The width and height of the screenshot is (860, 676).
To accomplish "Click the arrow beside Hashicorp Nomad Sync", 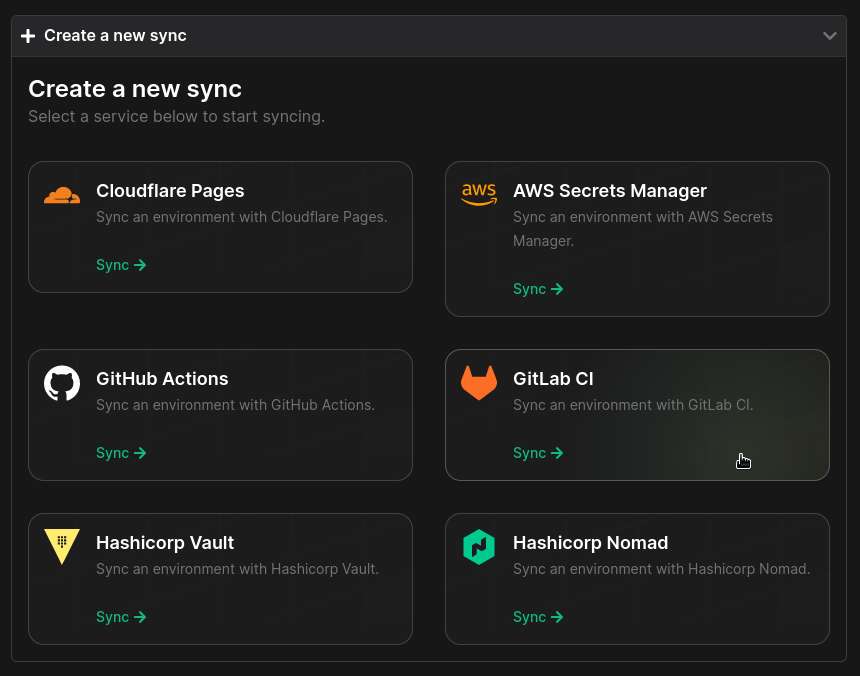I will point(559,617).
